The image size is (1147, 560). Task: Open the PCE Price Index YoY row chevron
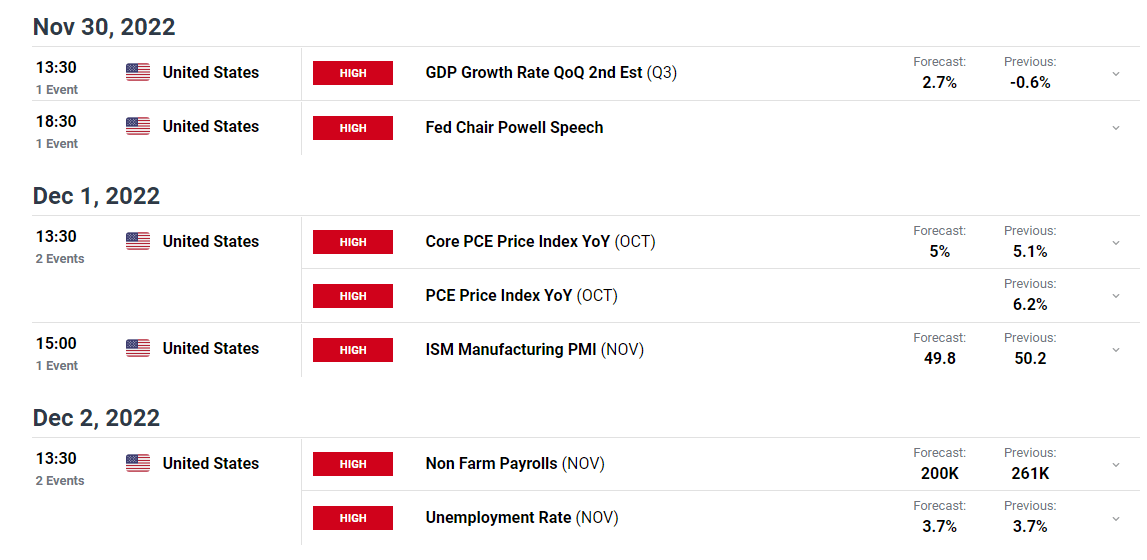tap(1116, 296)
